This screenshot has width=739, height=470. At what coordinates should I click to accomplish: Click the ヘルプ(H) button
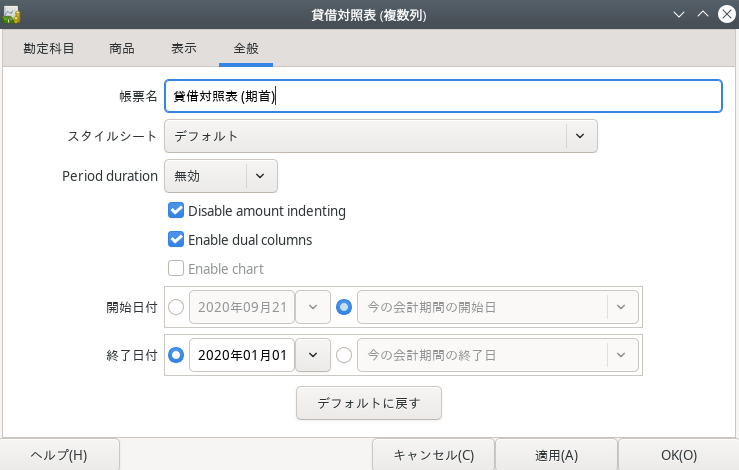pyautogui.click(x=59, y=455)
